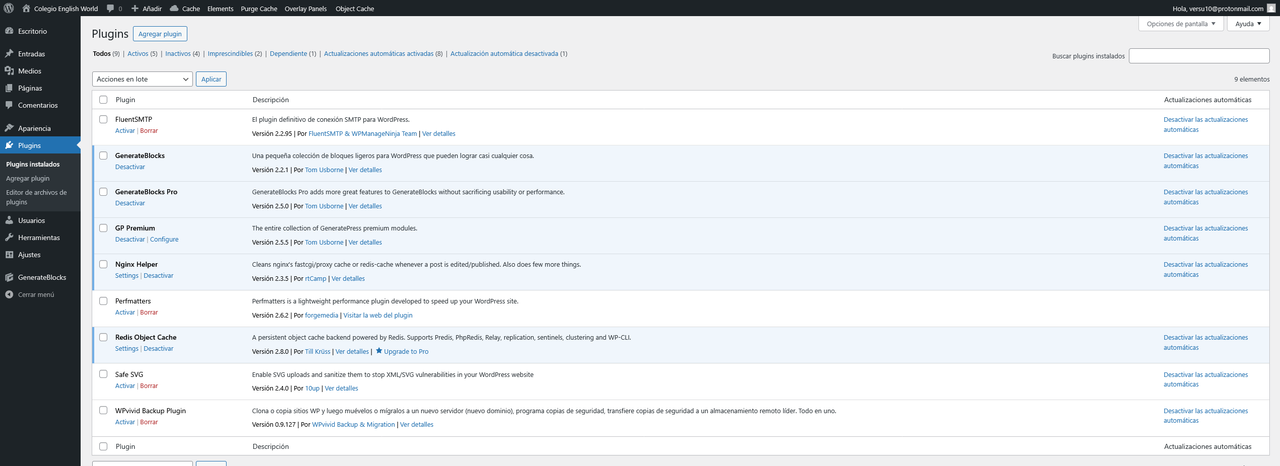The image size is (1280, 466).
Task: Click the Páginas pages icon
Action: 9,88
